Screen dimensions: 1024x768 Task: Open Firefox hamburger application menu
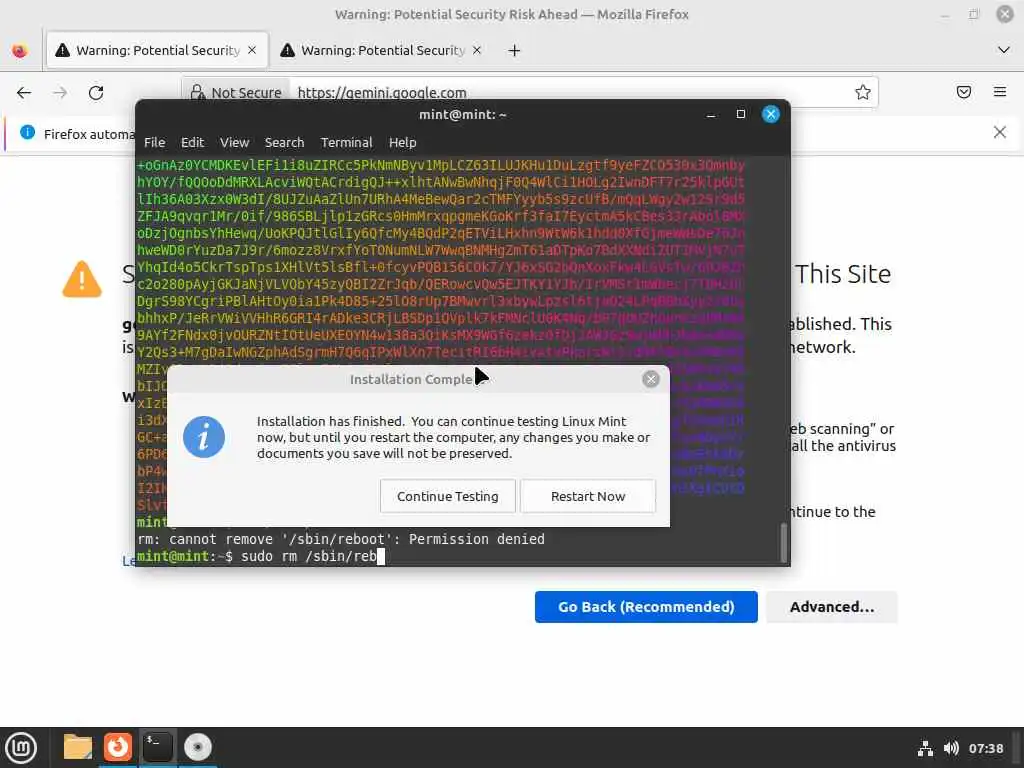[1000, 92]
